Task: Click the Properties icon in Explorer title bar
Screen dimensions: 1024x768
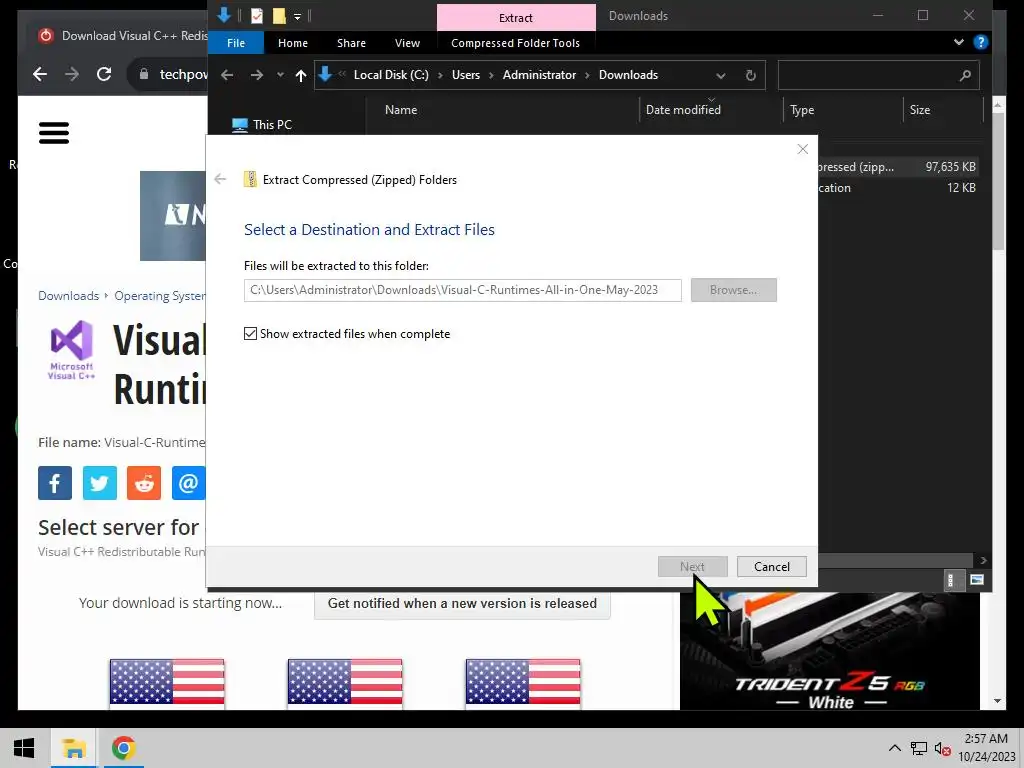Action: [257, 16]
